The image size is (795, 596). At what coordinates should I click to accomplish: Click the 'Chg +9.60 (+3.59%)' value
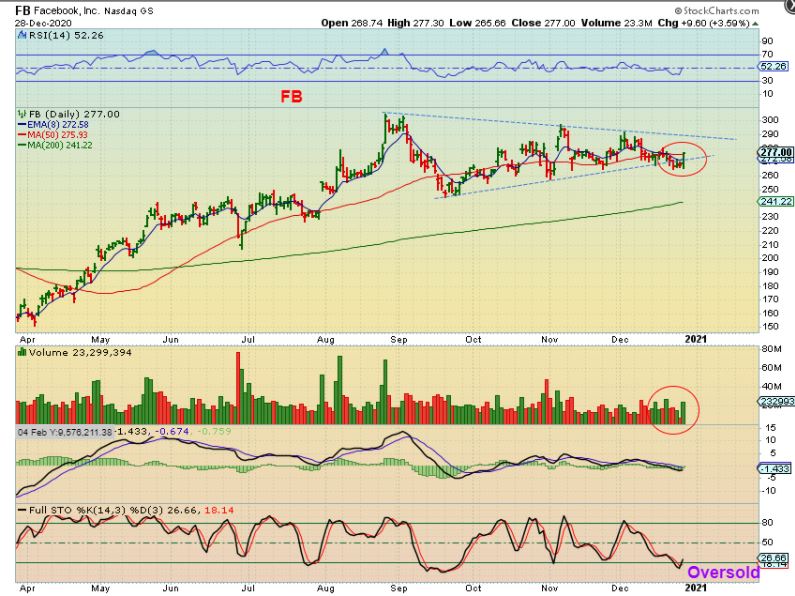[x=704, y=23]
